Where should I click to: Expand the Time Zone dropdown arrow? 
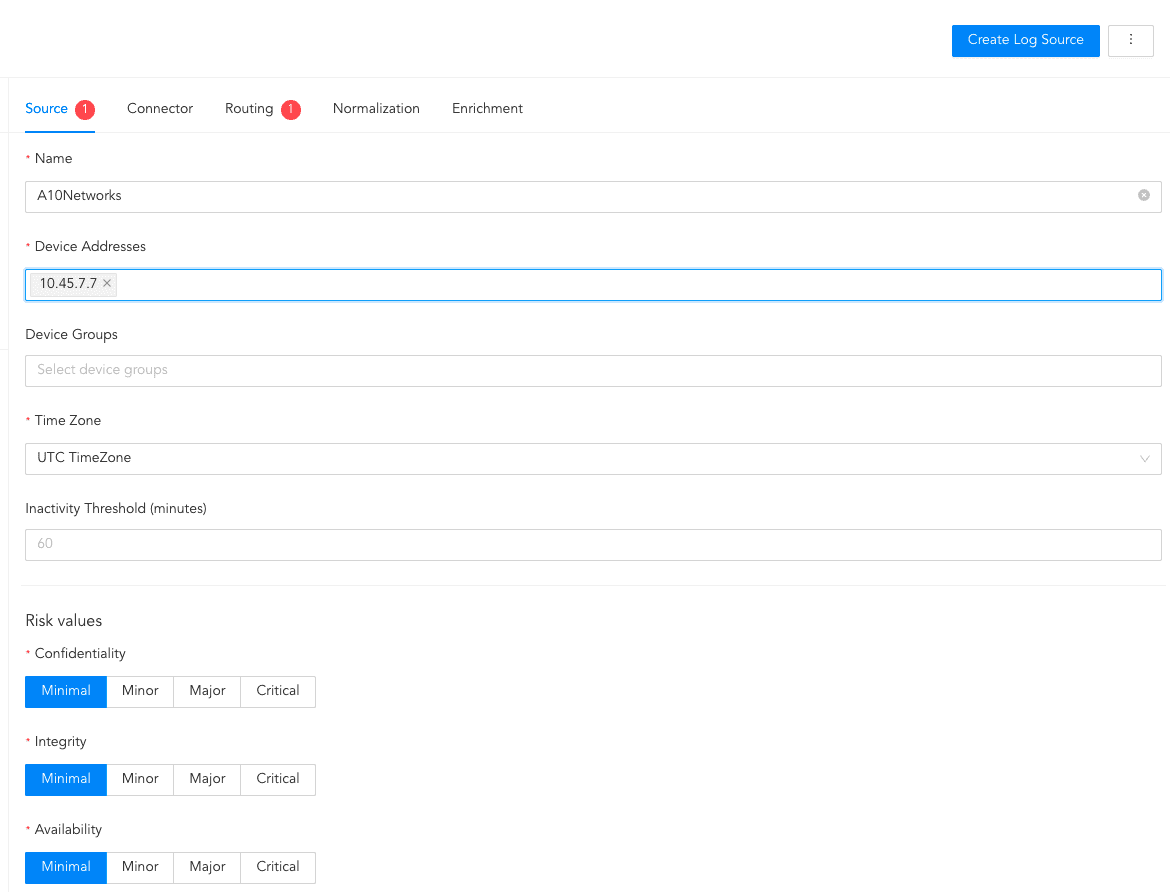pyautogui.click(x=1144, y=459)
